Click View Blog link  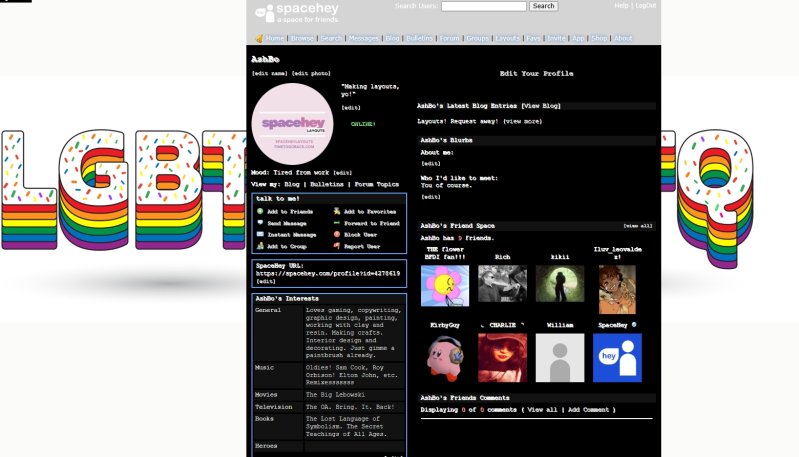pyautogui.click(x=541, y=106)
